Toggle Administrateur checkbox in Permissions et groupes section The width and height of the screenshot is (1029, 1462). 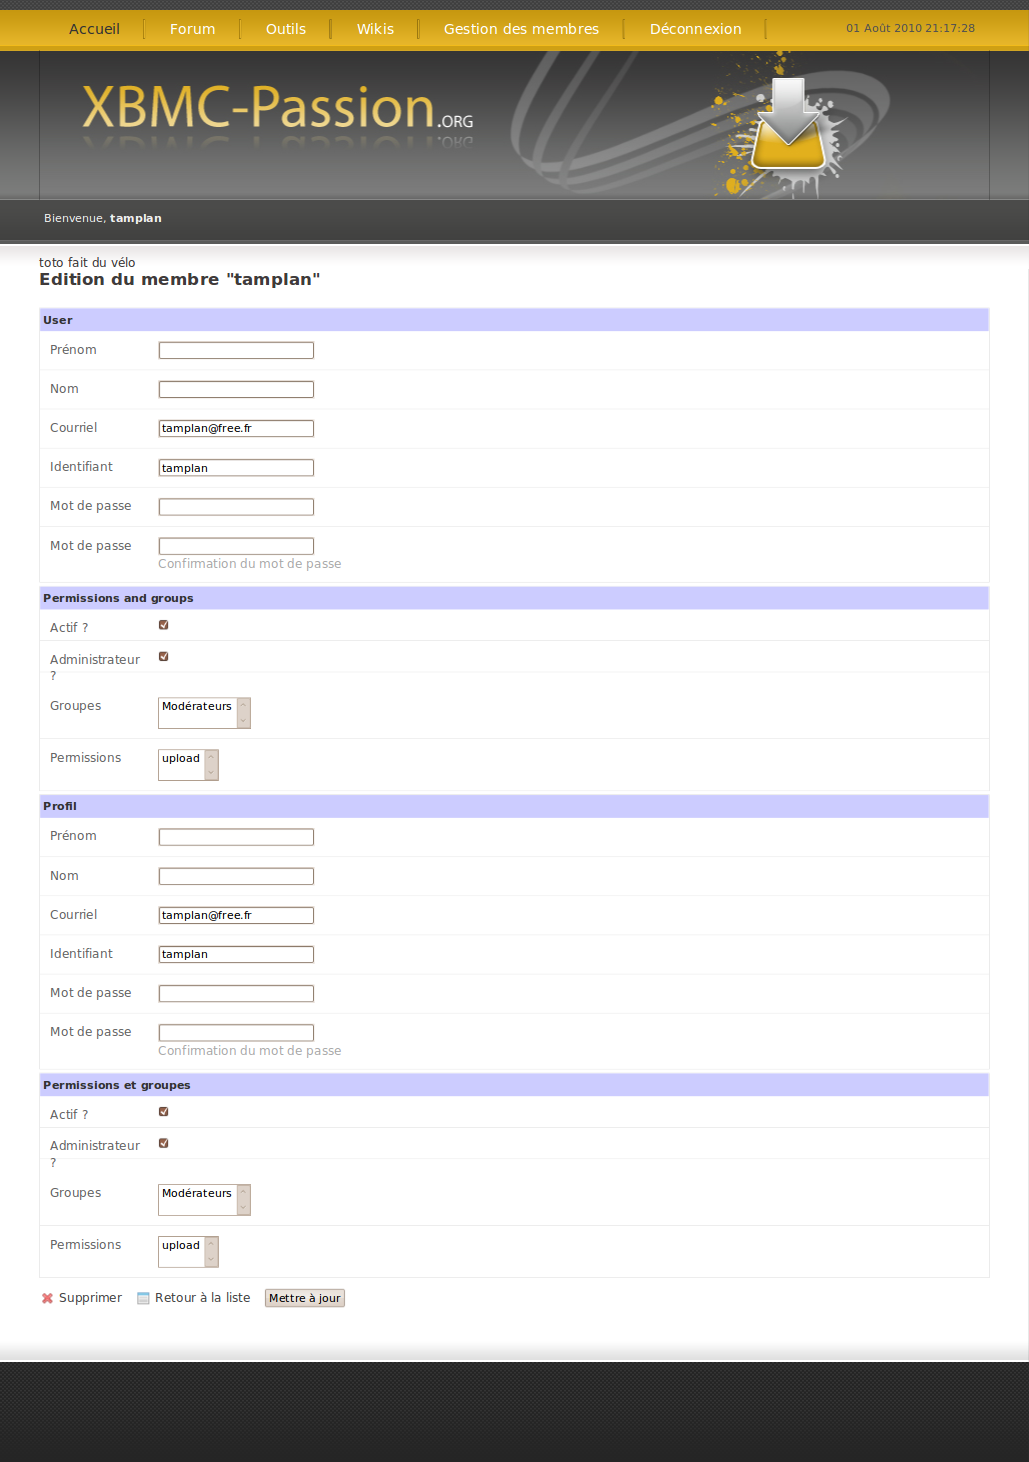pos(164,1143)
